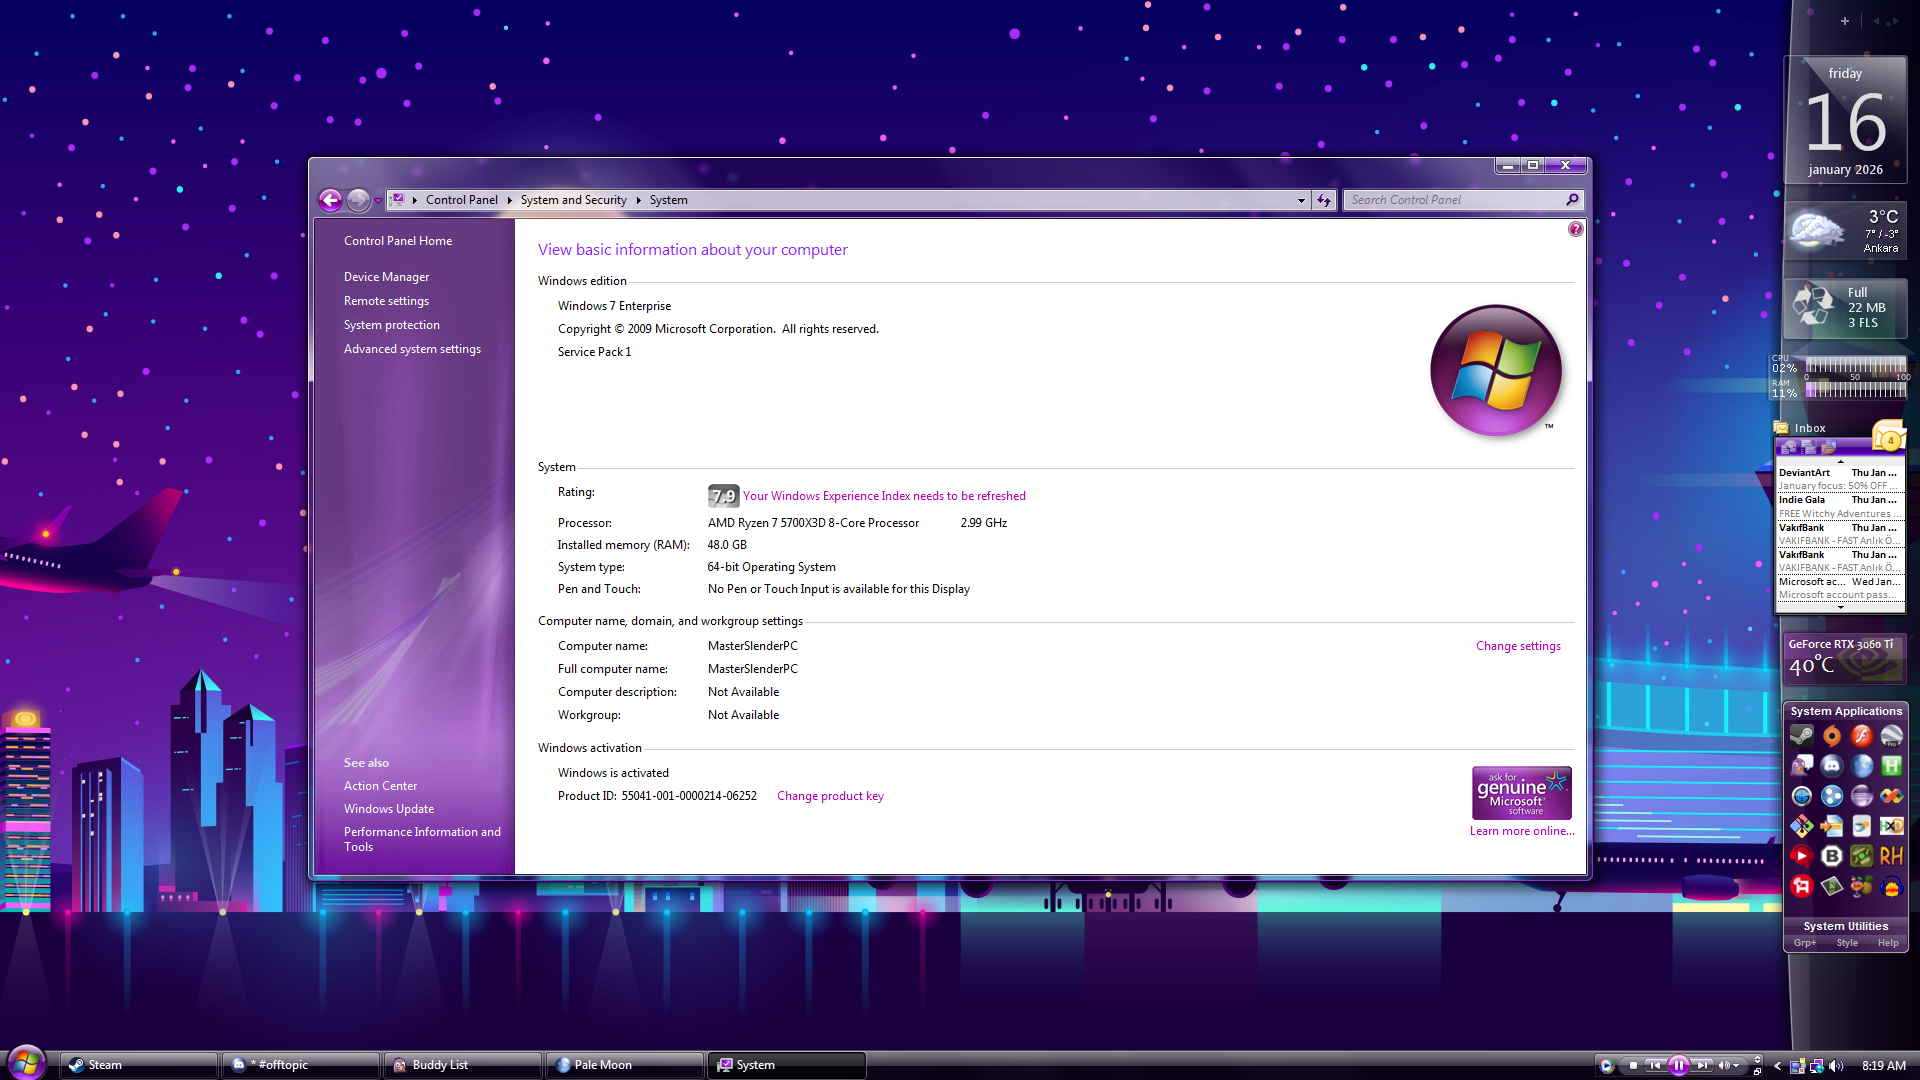The width and height of the screenshot is (1920, 1080).
Task: Open the red headphone play icon in launcher
Action: 1802,856
